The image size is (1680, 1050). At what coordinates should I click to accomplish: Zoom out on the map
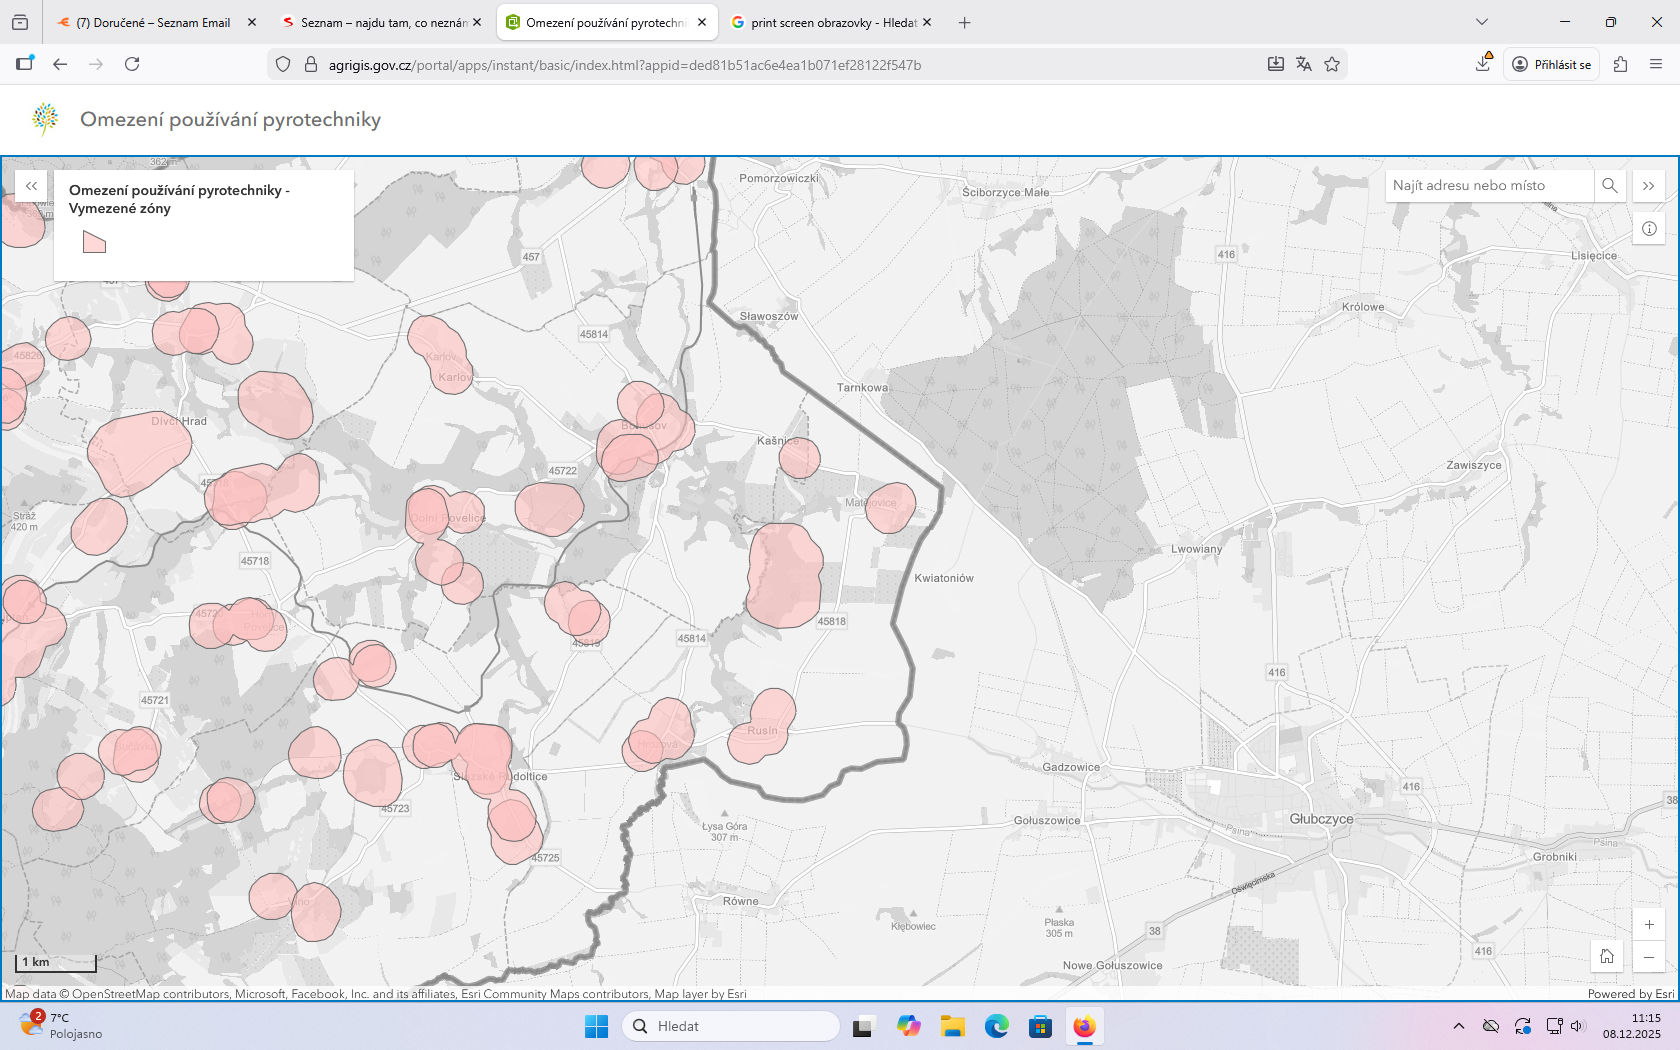click(1649, 958)
